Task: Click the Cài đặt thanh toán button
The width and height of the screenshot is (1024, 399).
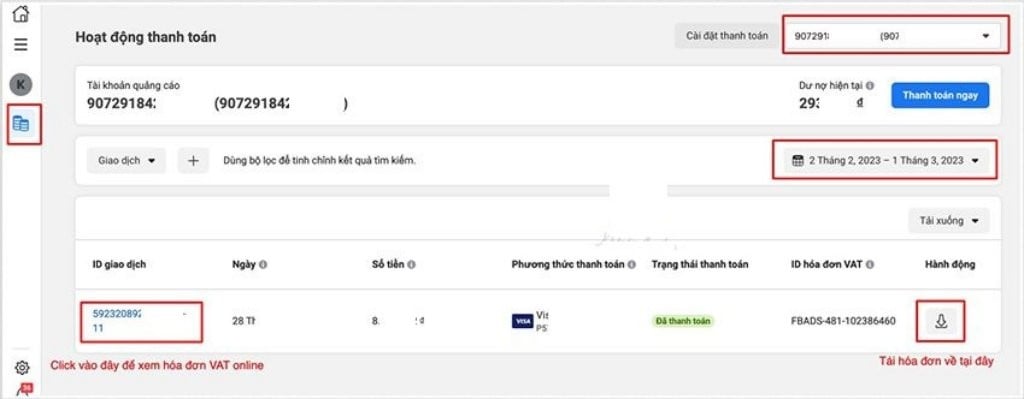Action: coord(727,36)
